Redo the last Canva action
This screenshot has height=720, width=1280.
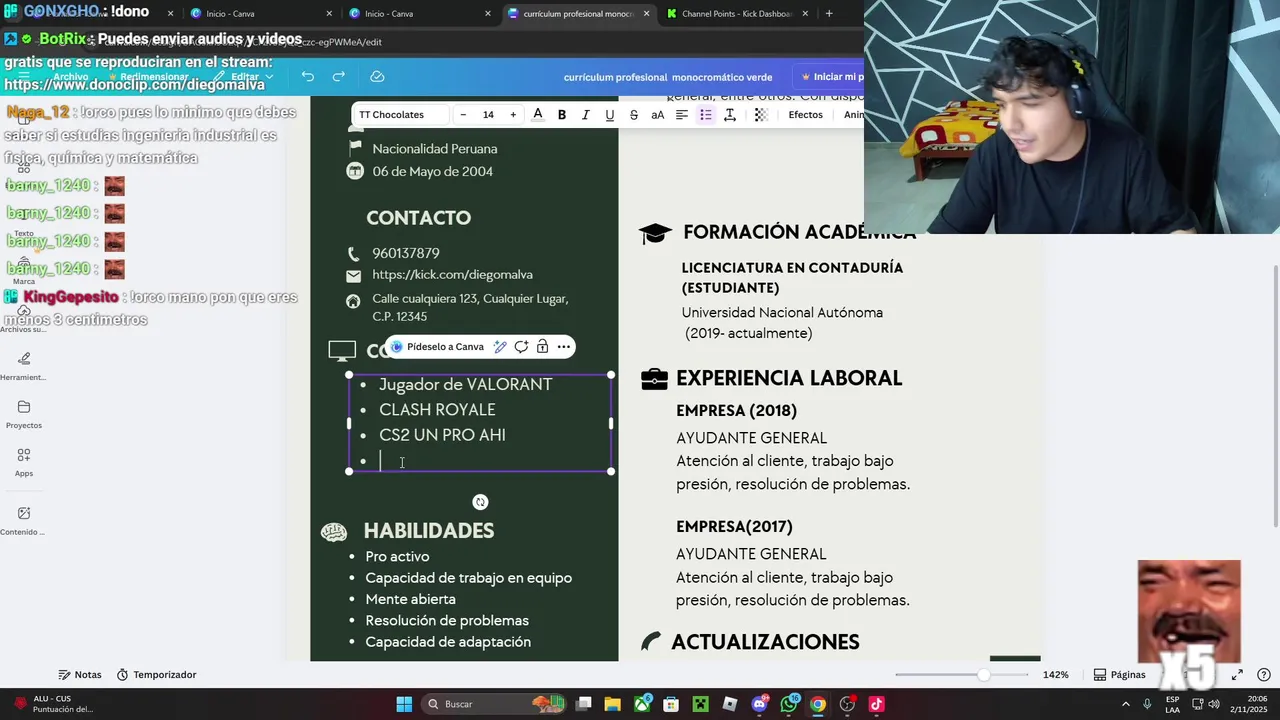click(x=338, y=77)
